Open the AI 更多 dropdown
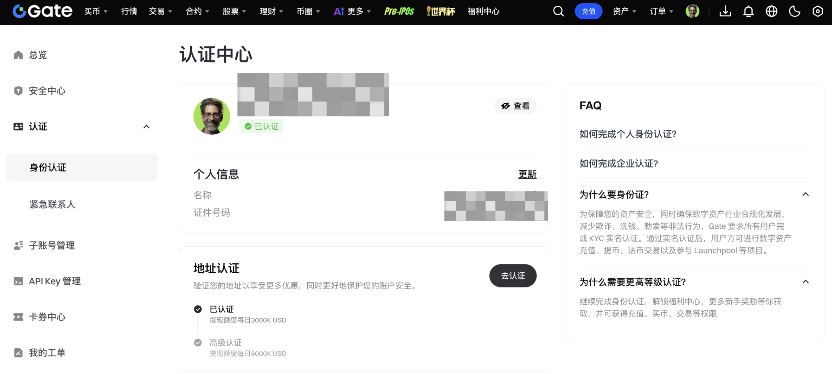This screenshot has width=832, height=374. point(352,11)
